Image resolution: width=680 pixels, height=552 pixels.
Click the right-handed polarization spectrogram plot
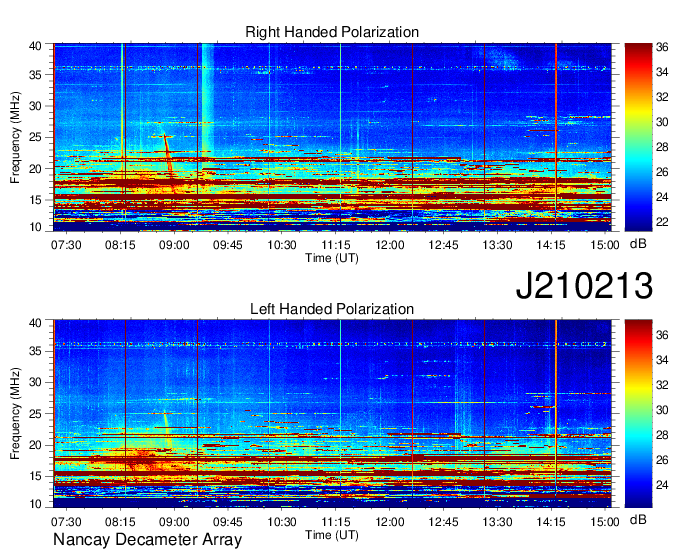tap(332, 137)
